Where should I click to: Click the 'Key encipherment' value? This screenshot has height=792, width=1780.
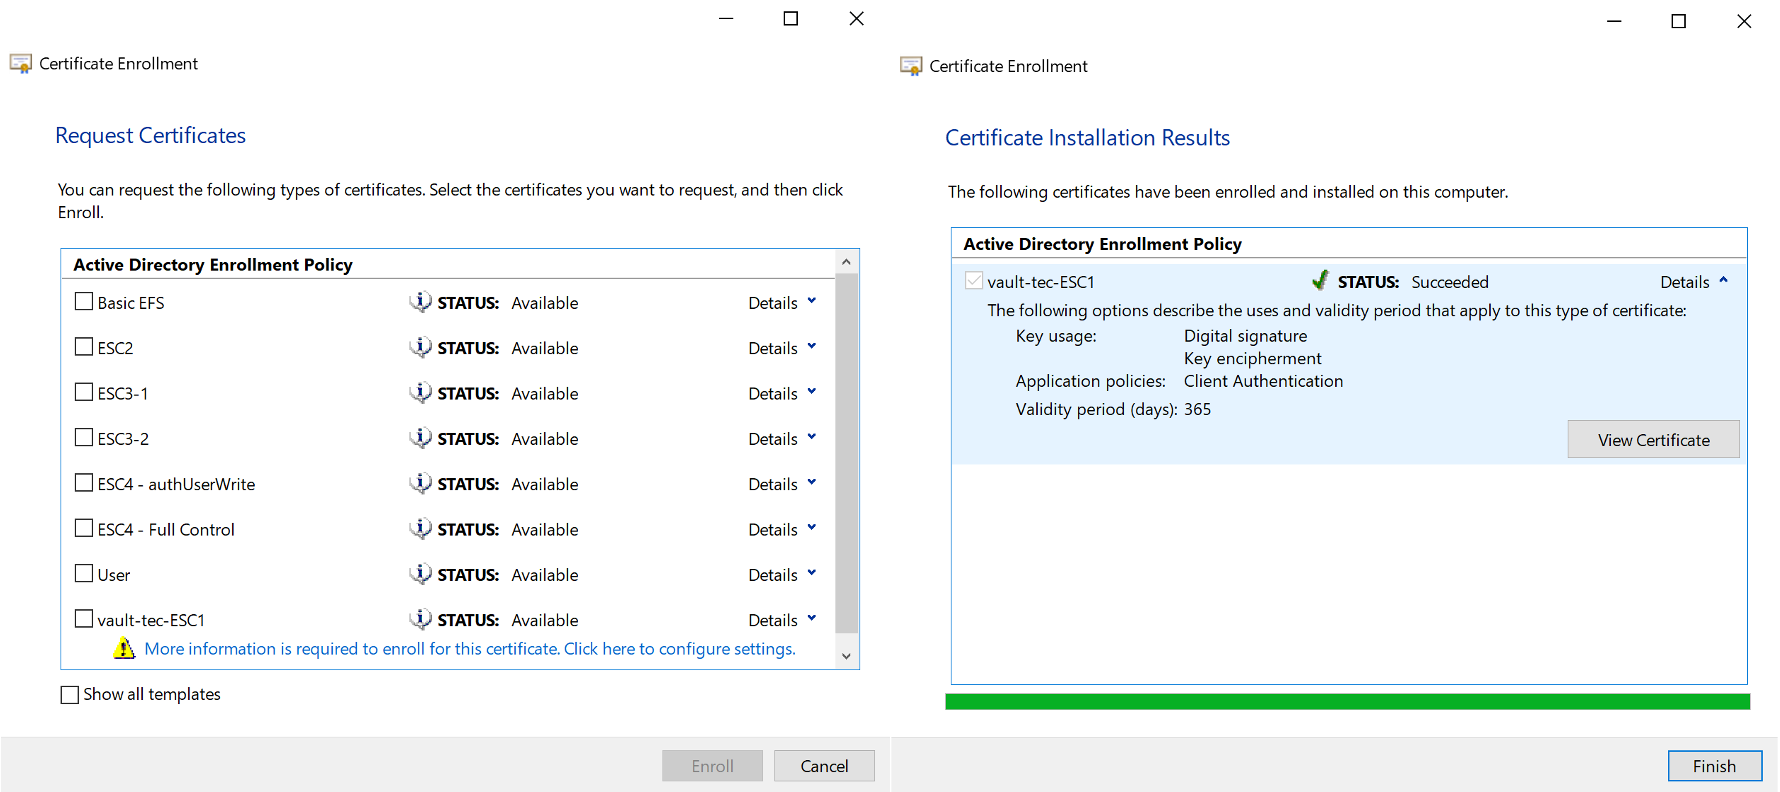coord(1252,358)
